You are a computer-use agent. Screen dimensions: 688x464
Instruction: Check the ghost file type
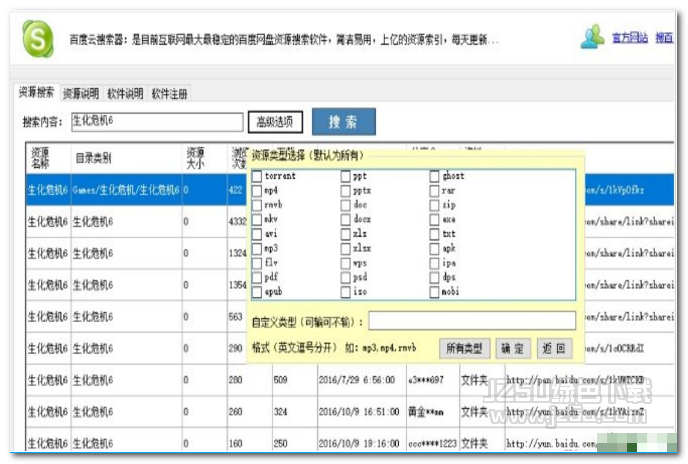[434, 176]
